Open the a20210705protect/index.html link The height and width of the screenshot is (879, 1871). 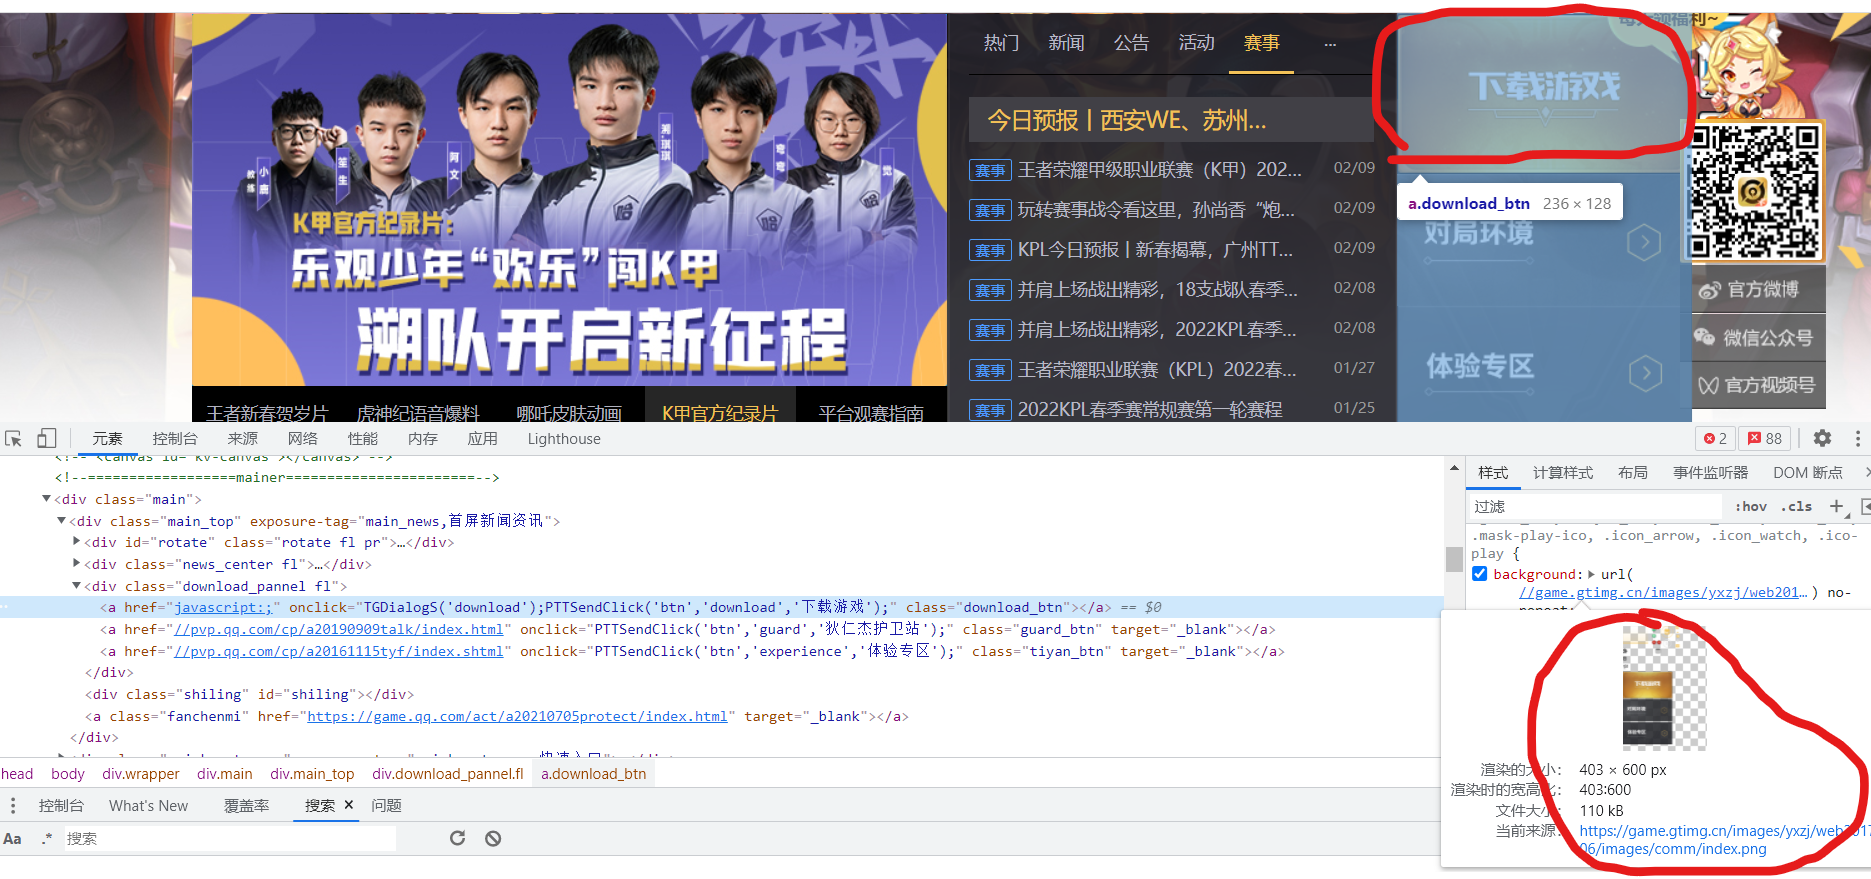coord(517,716)
